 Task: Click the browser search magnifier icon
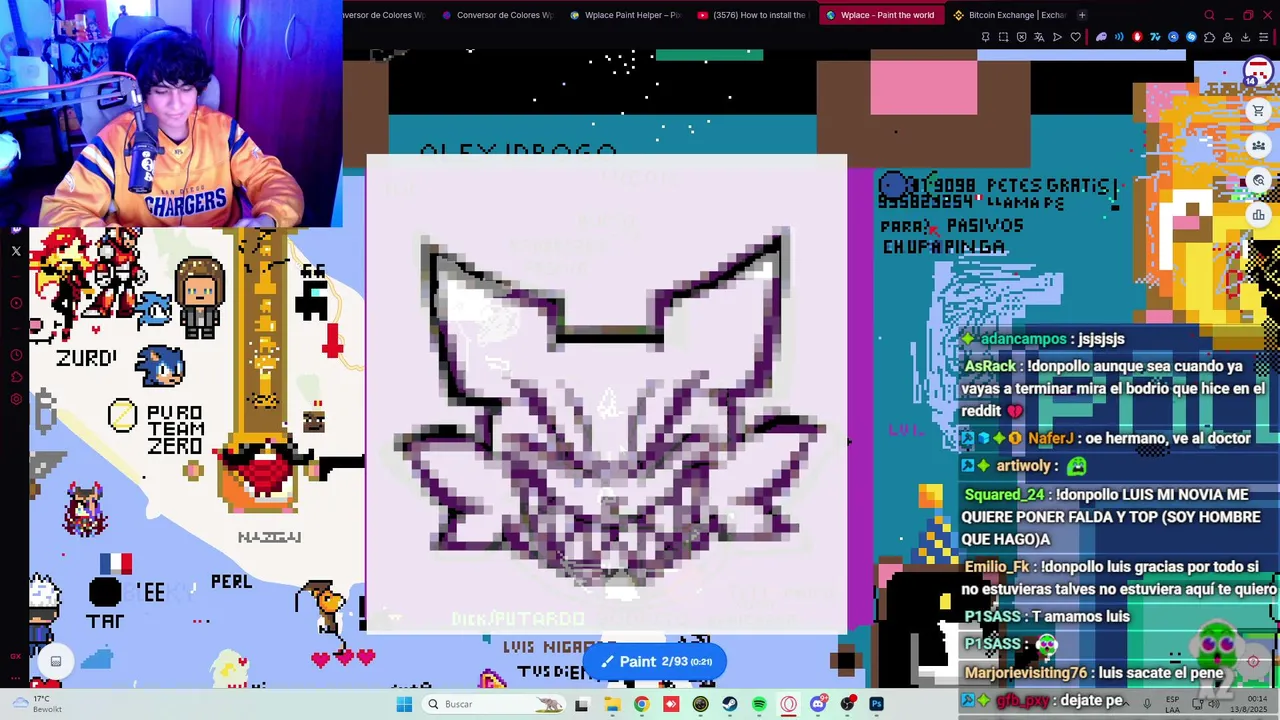1209,15
